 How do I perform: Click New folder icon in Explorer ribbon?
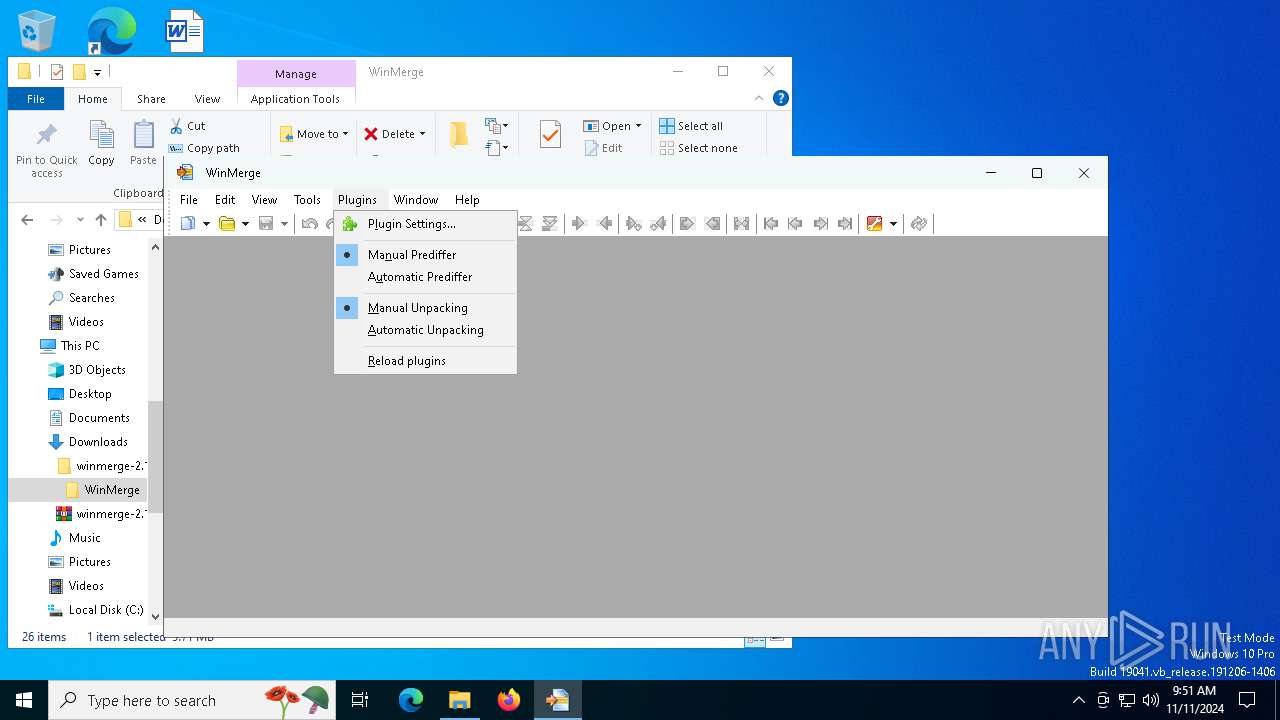pyautogui.click(x=459, y=135)
